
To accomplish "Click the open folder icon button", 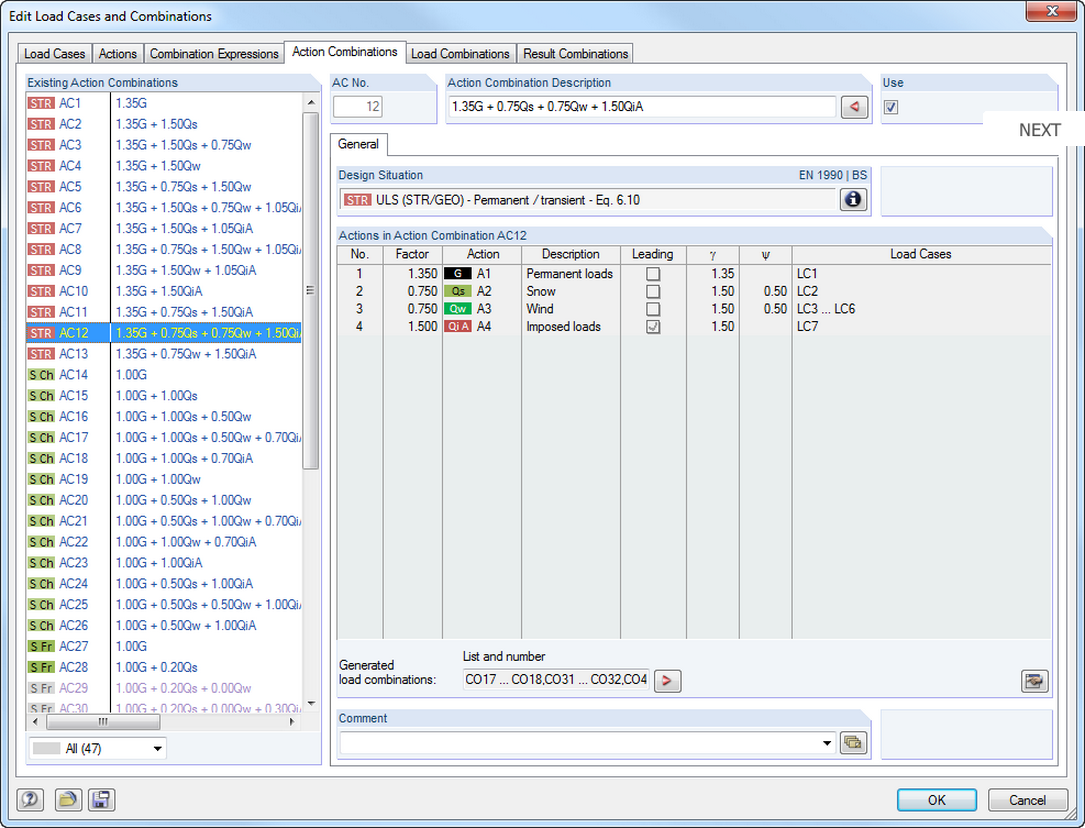I will [68, 800].
